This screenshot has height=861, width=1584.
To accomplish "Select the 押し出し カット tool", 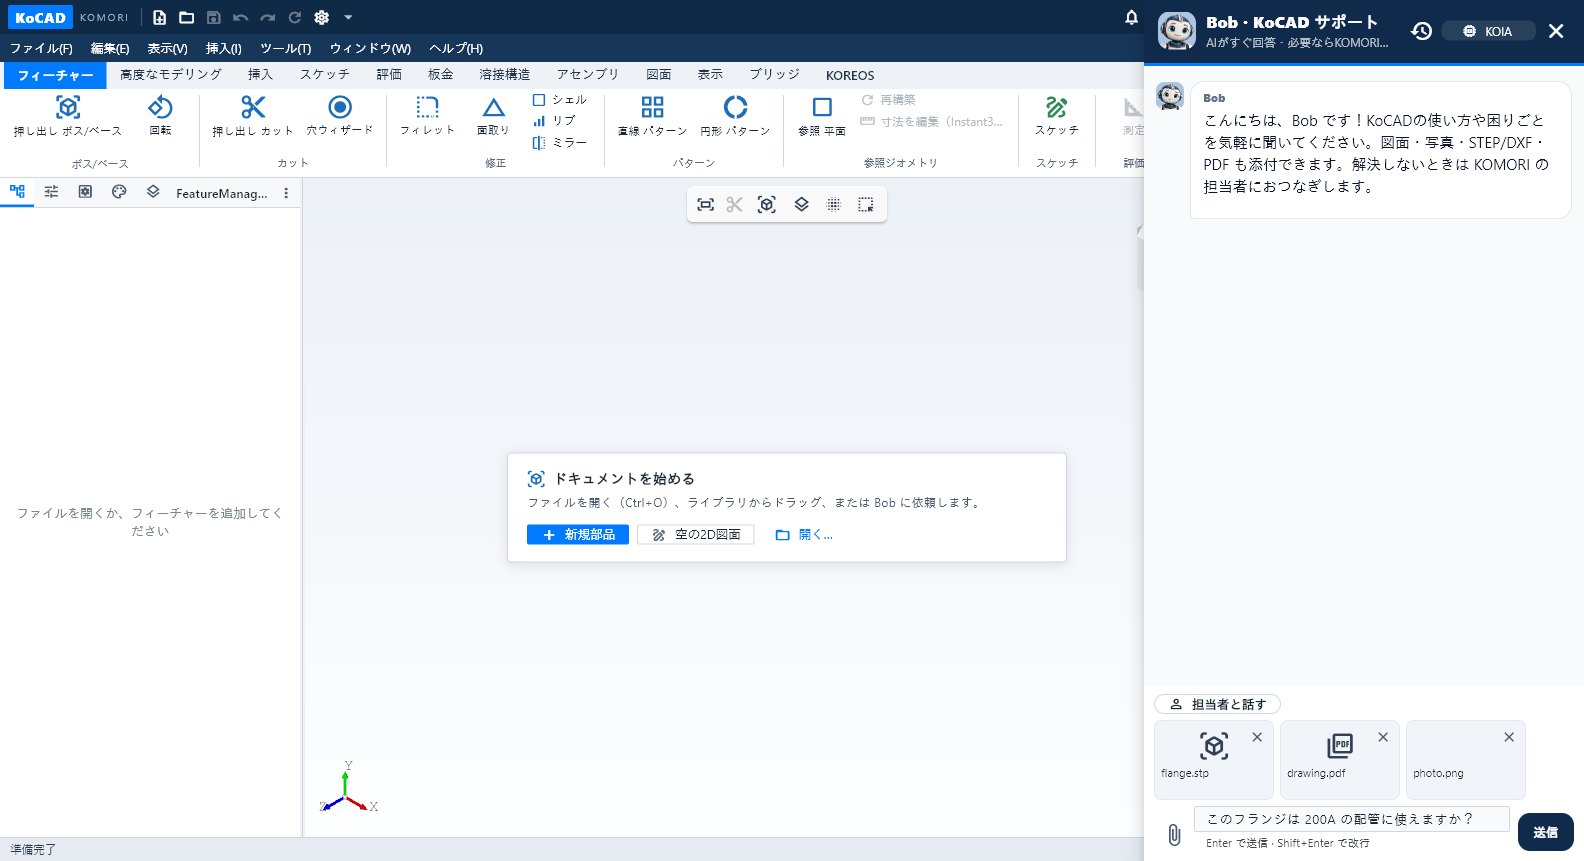I will point(253,116).
